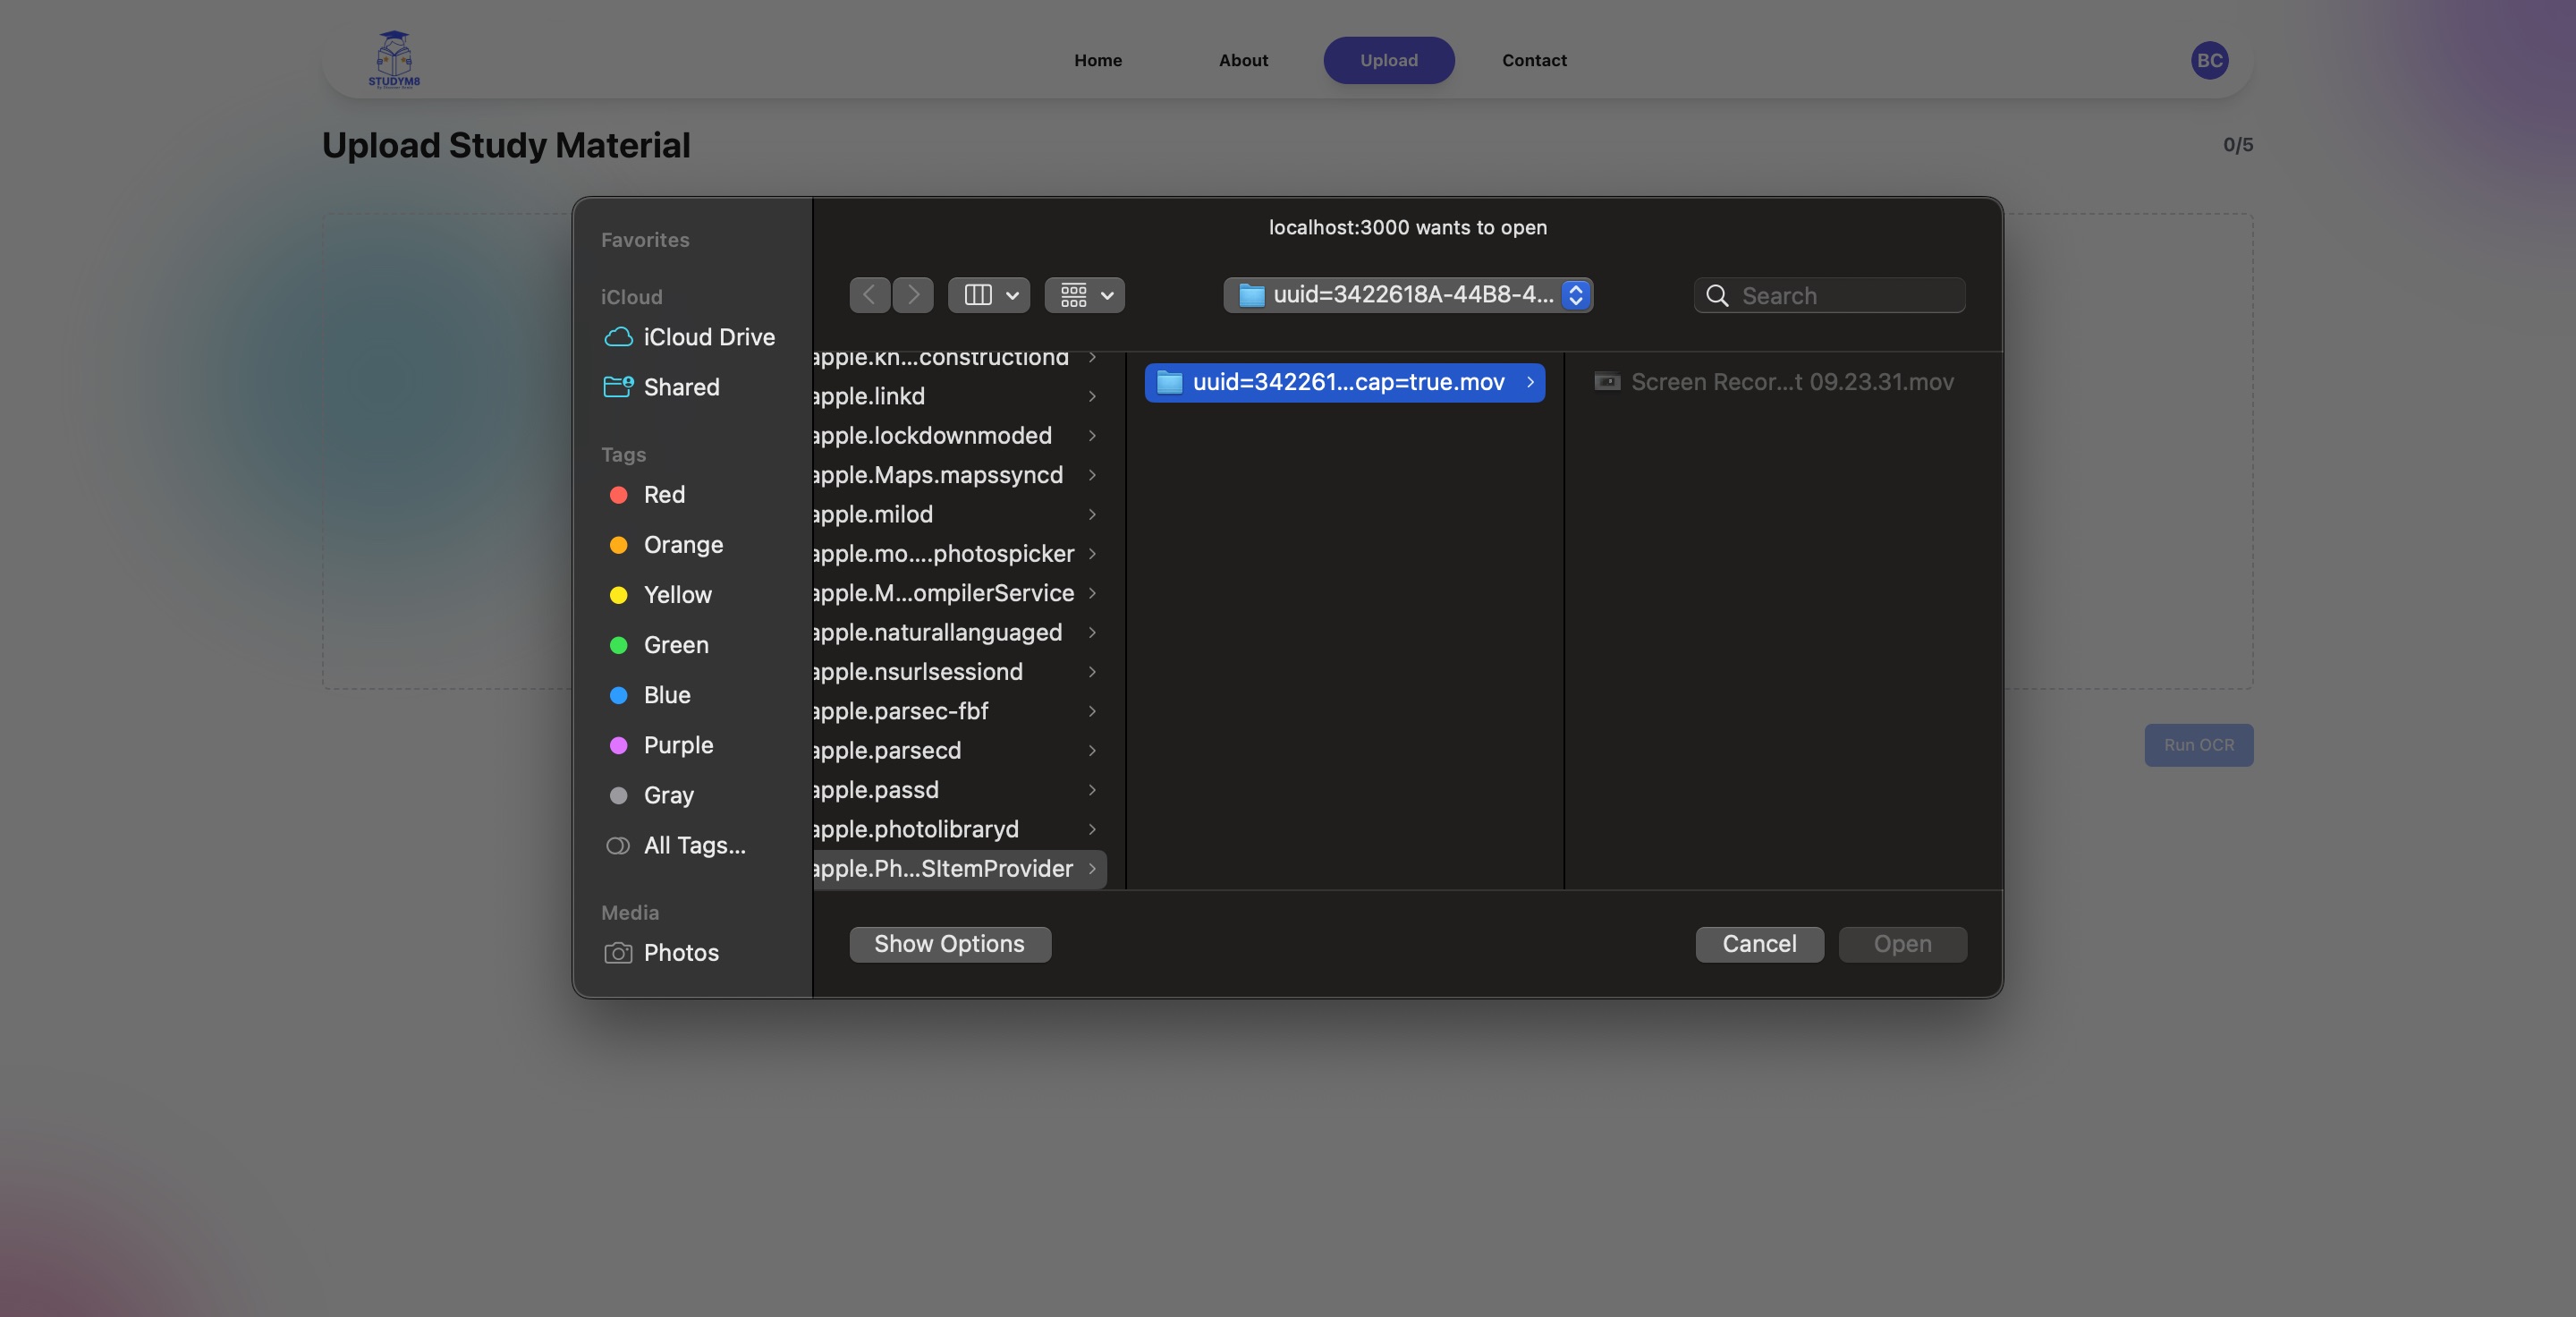Click the Open button
The image size is (2576, 1317).
[x=1902, y=944]
